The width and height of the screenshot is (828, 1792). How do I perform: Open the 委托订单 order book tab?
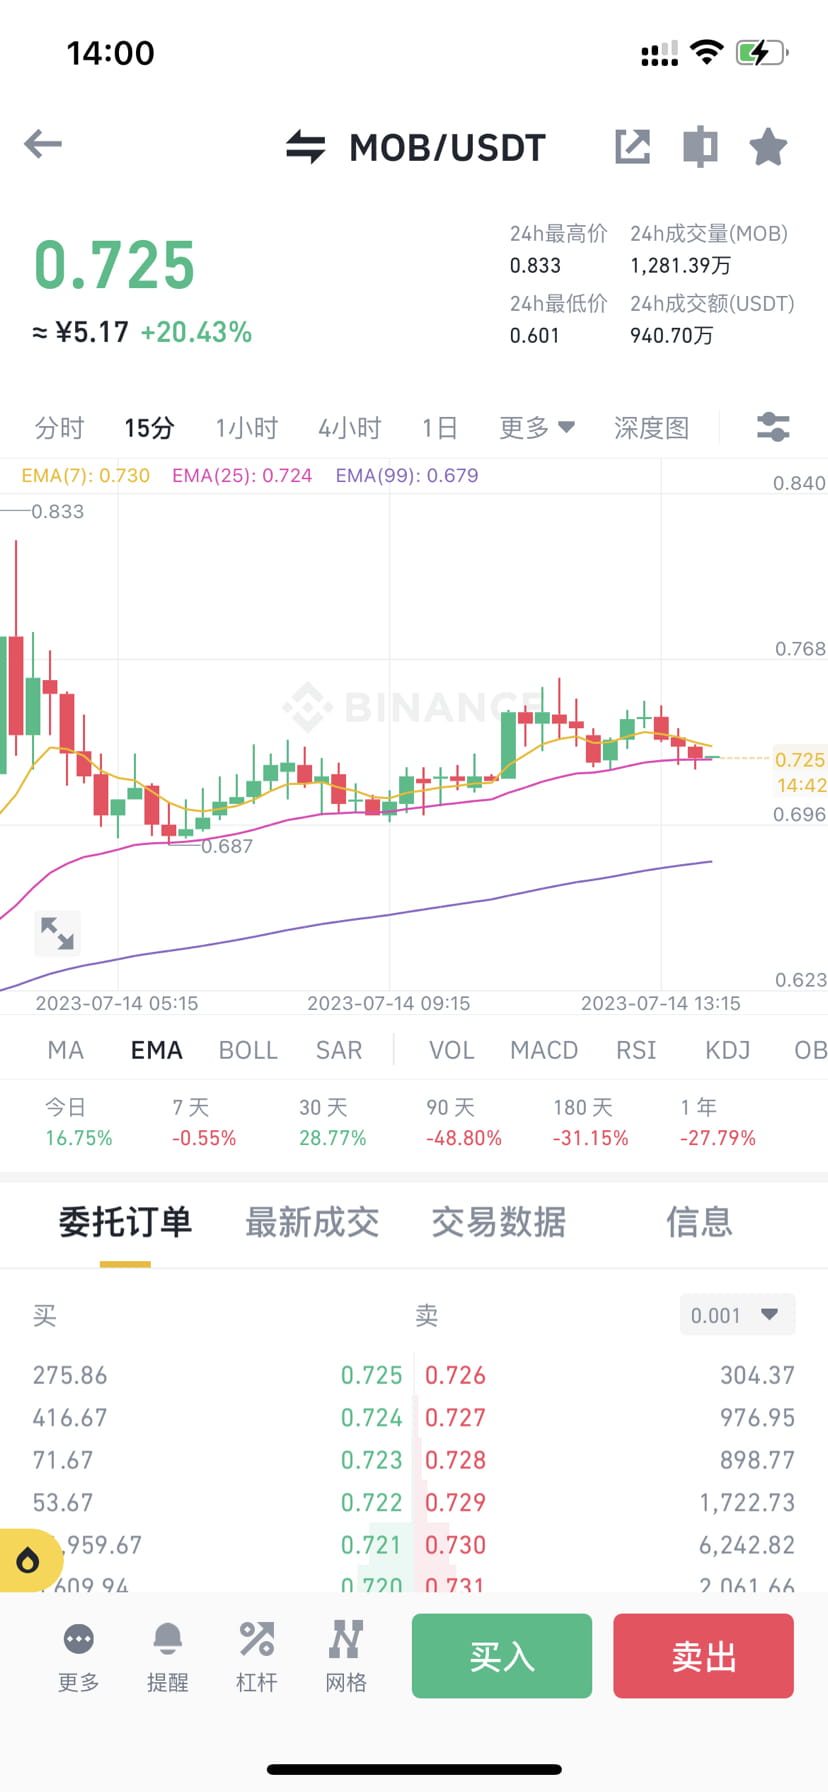pyautogui.click(x=125, y=1222)
